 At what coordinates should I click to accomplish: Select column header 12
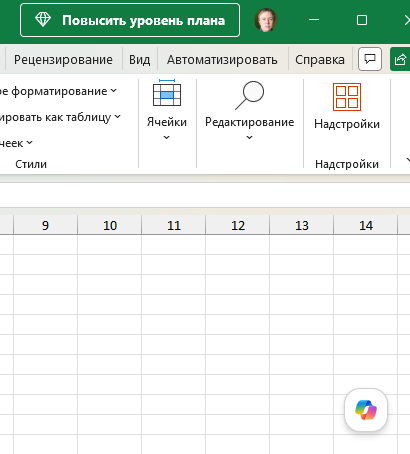click(x=238, y=225)
